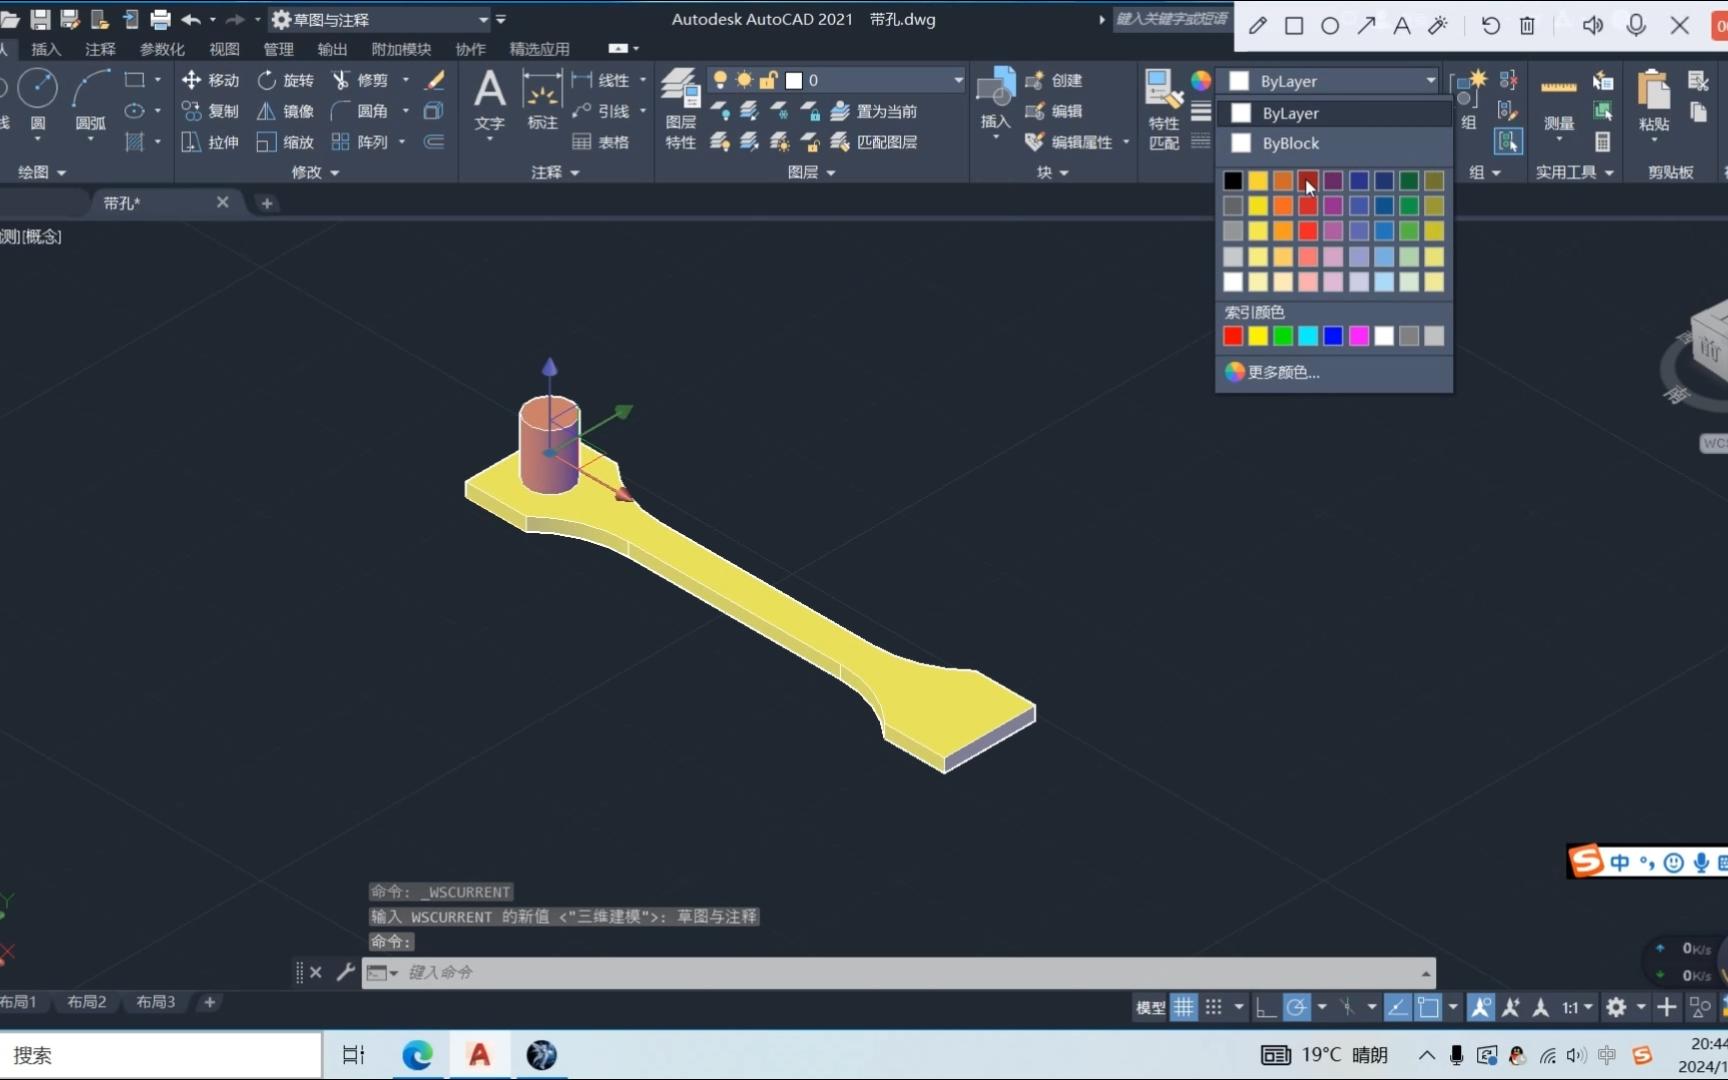Click the Windows taskbar search box
The image size is (1728, 1080).
click(161, 1055)
